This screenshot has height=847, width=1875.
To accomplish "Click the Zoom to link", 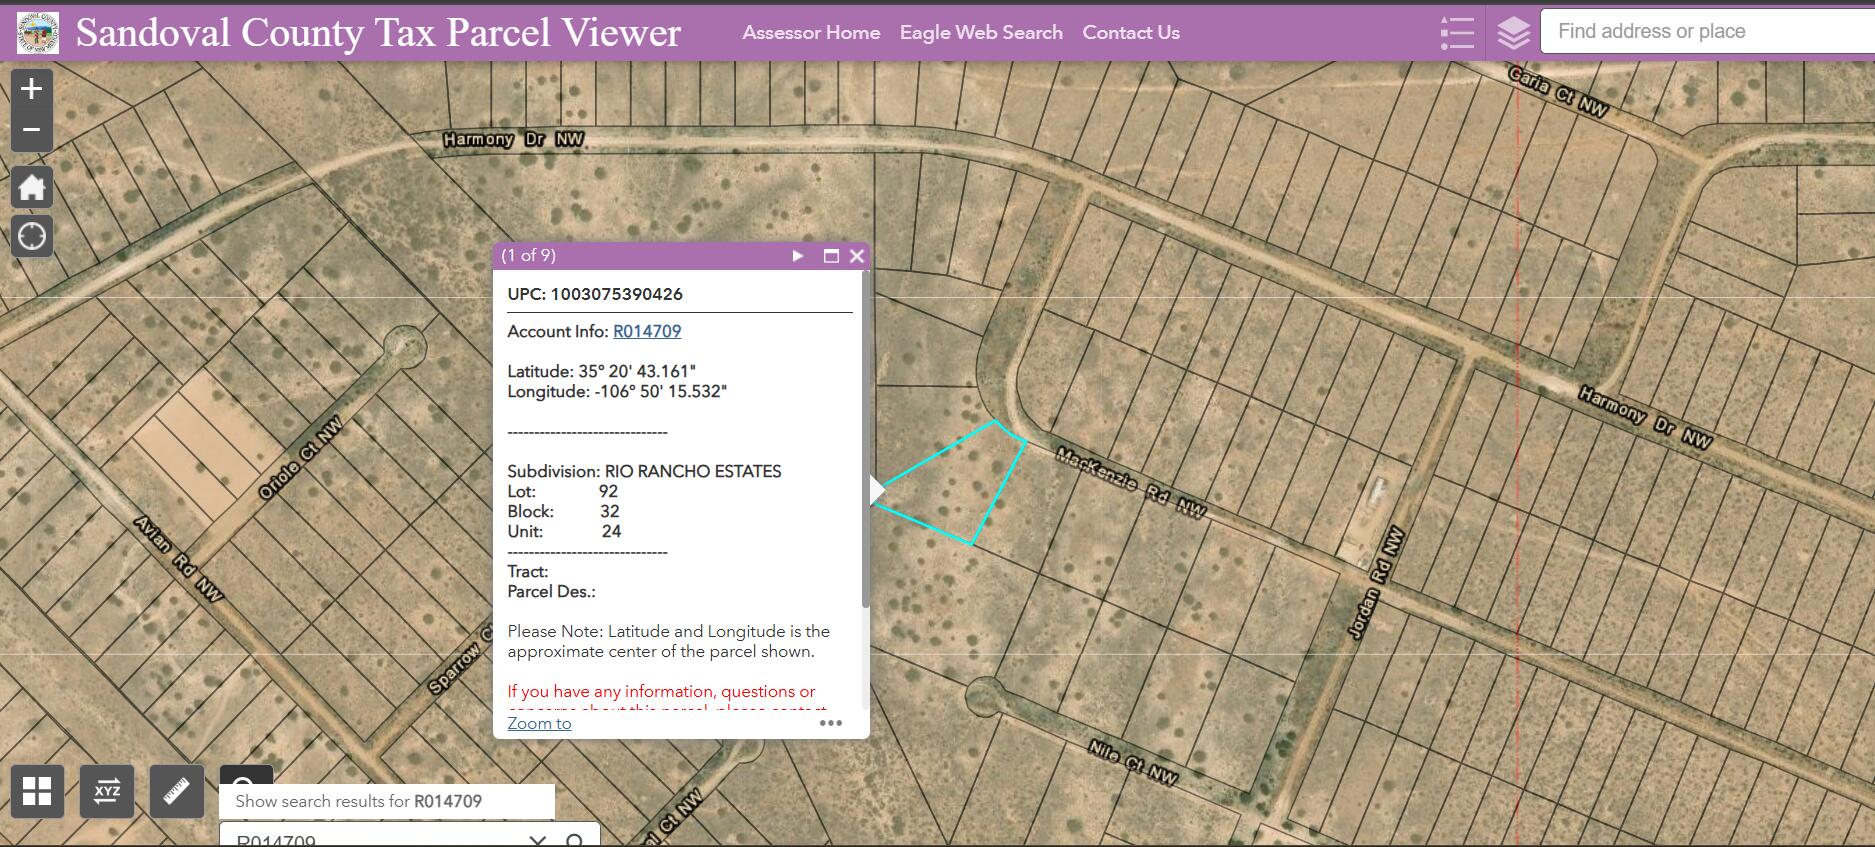I will pos(539,723).
